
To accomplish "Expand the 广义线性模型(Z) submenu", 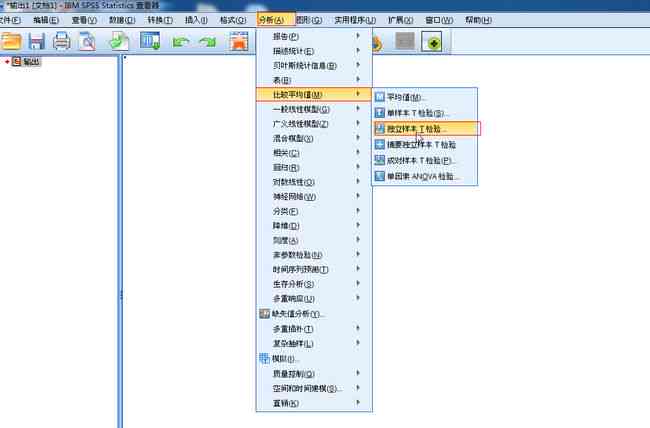I will click(x=314, y=124).
